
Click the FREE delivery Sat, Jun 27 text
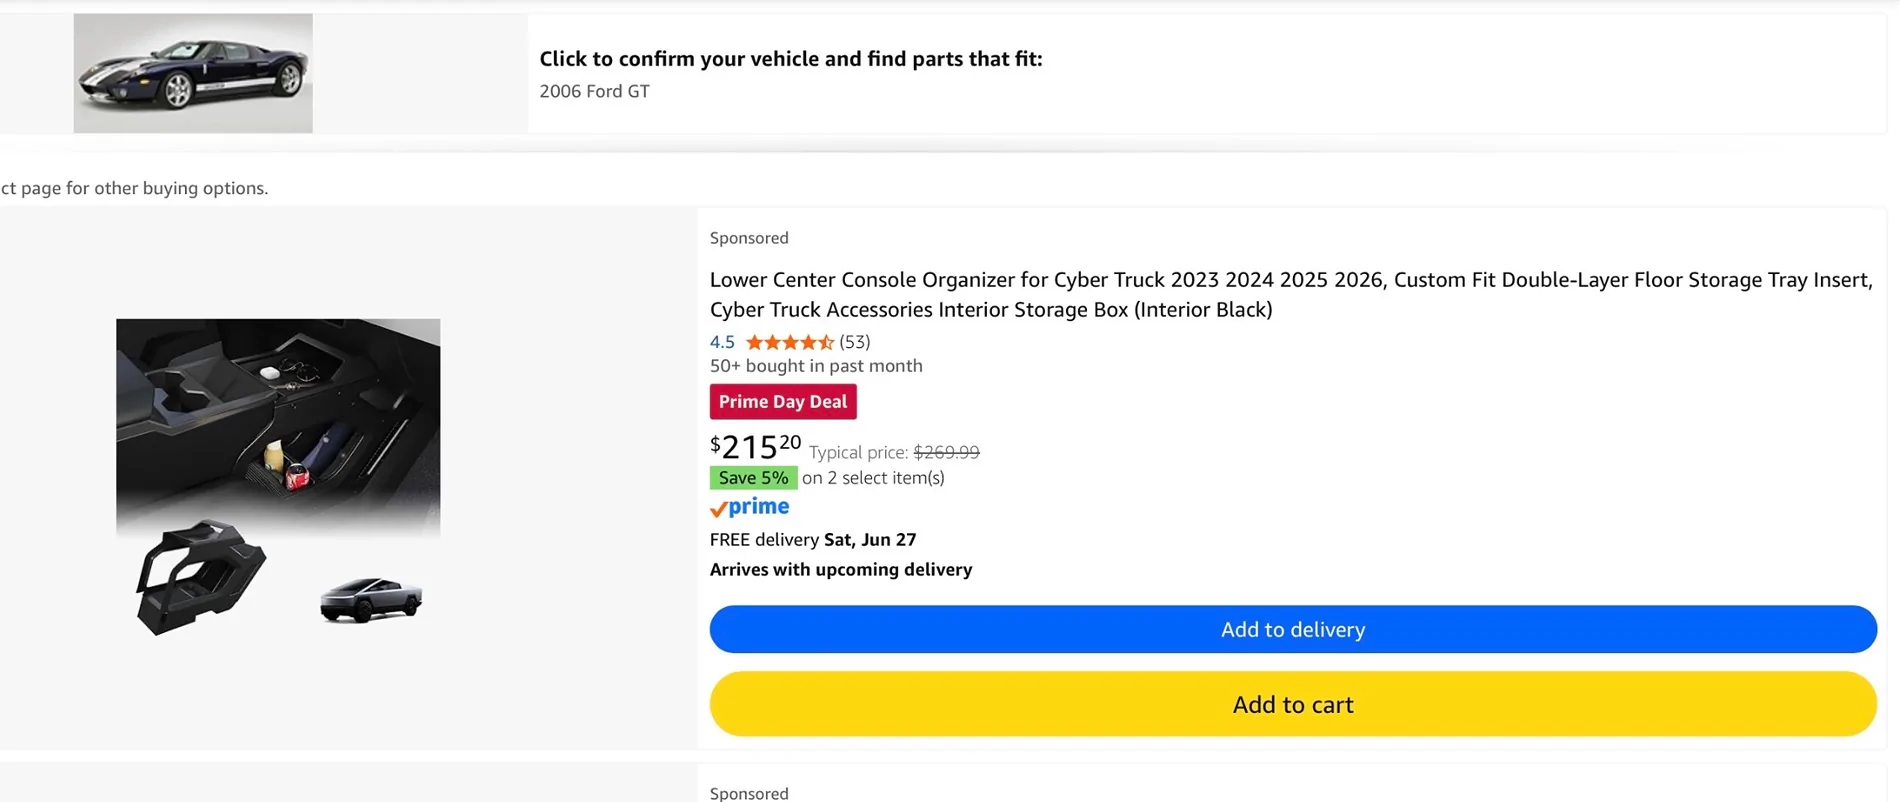point(813,540)
